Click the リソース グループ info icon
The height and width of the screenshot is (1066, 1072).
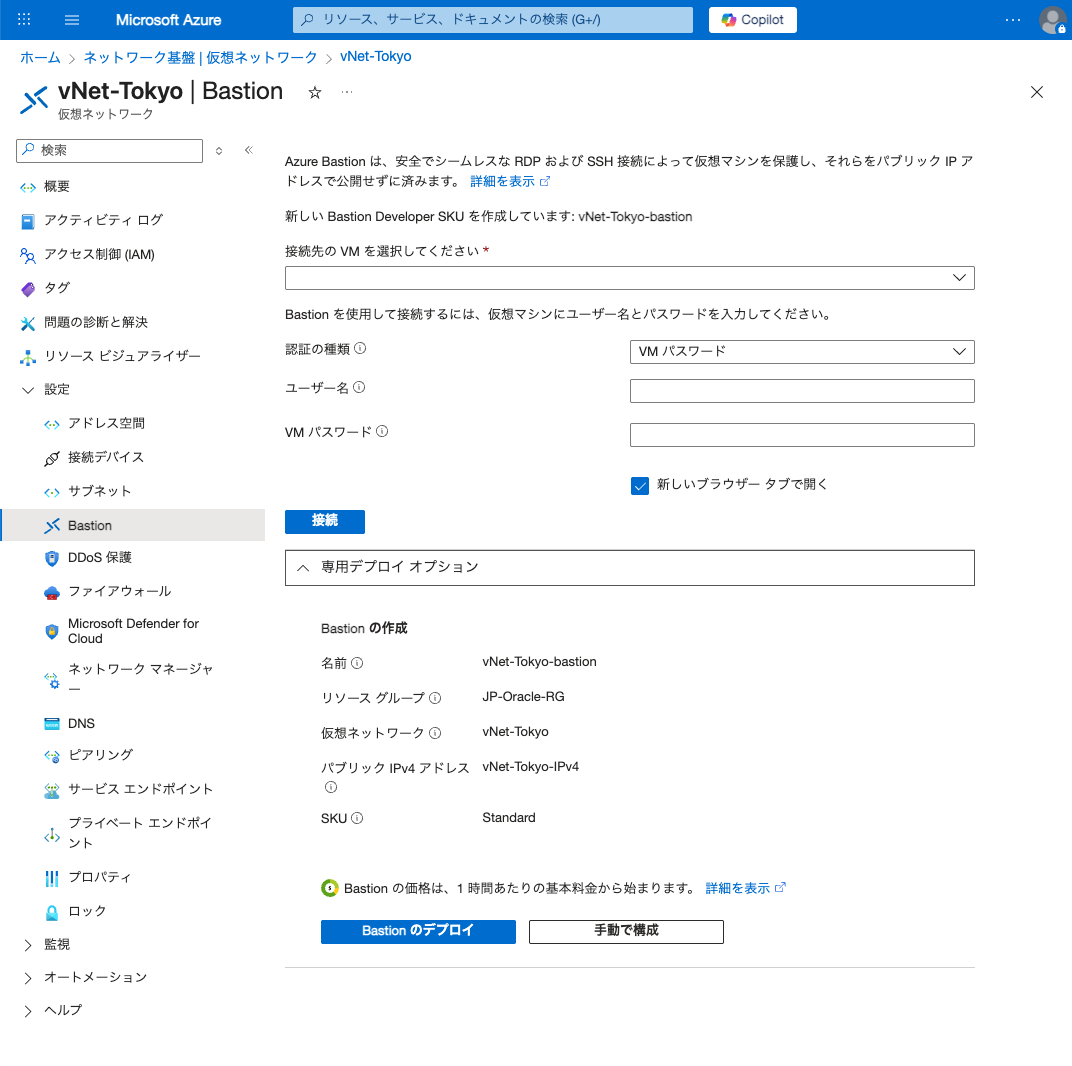(435, 697)
